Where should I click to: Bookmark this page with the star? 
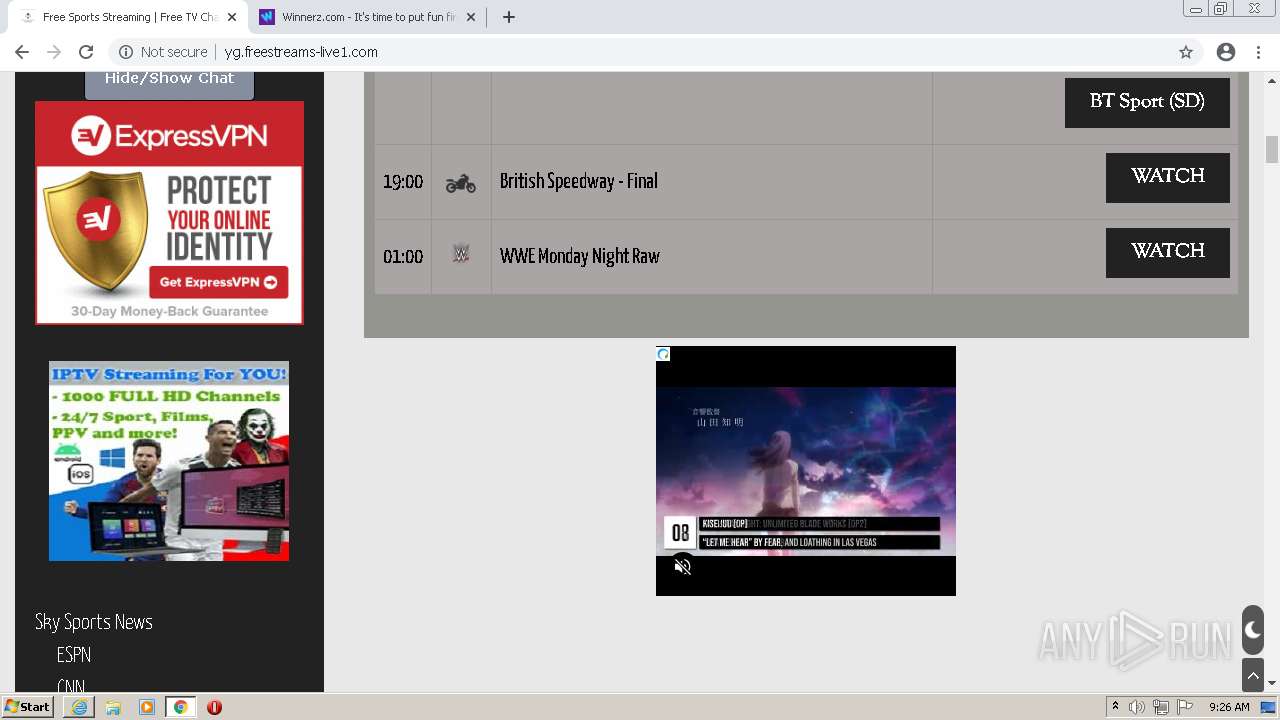pyautogui.click(x=1186, y=52)
